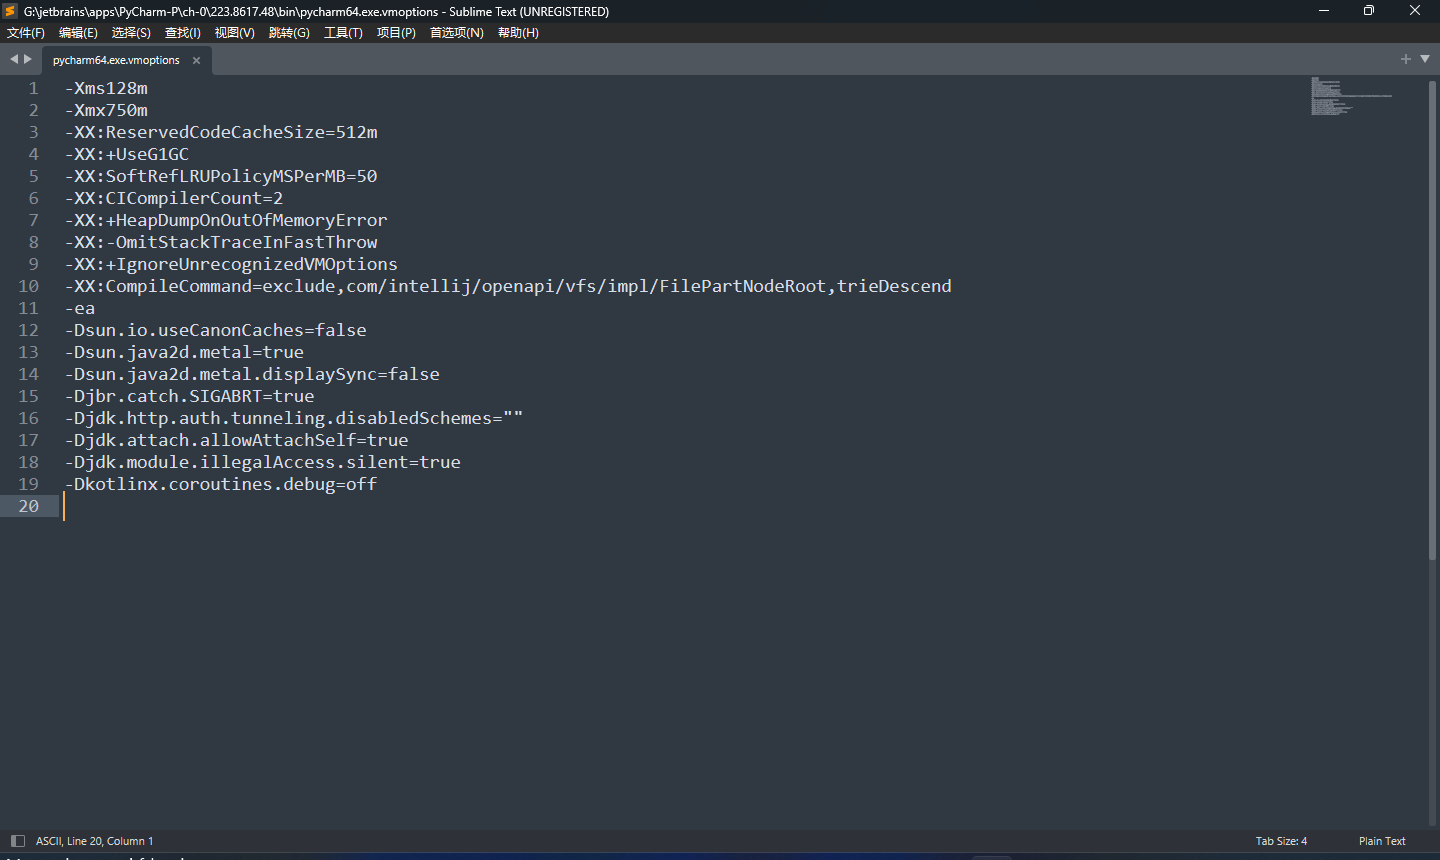Viewport: 1440px width, 860px height.
Task: Click line number 1 in the gutter
Action: [33, 88]
